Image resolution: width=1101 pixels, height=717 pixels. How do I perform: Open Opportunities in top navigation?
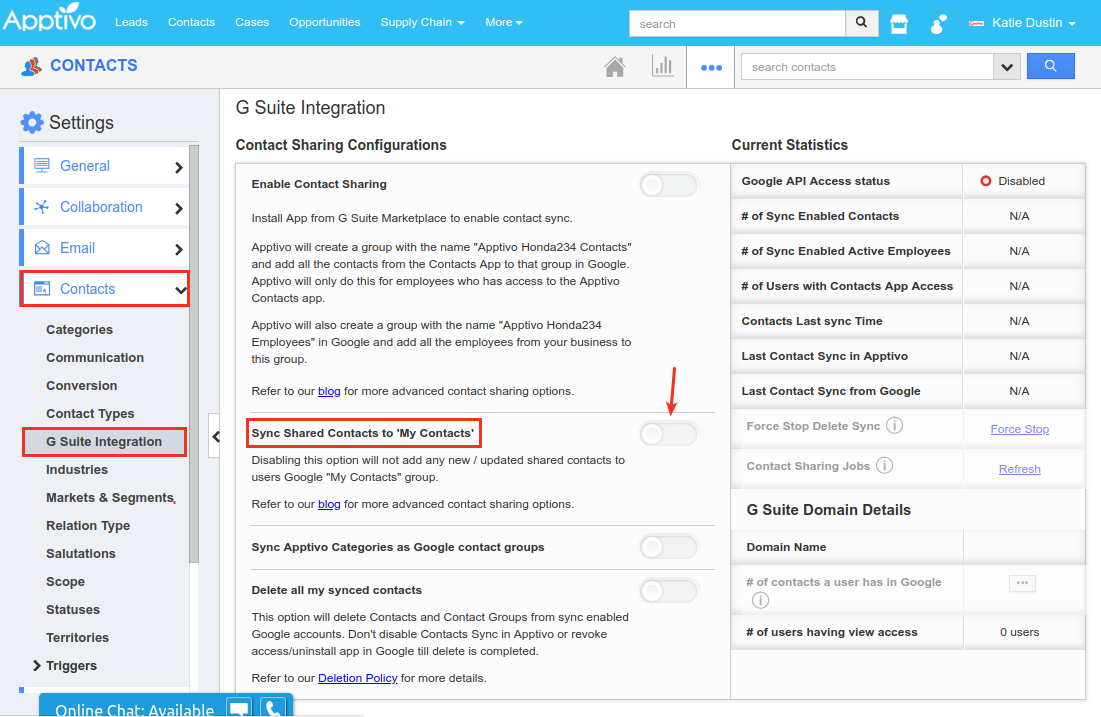(324, 22)
